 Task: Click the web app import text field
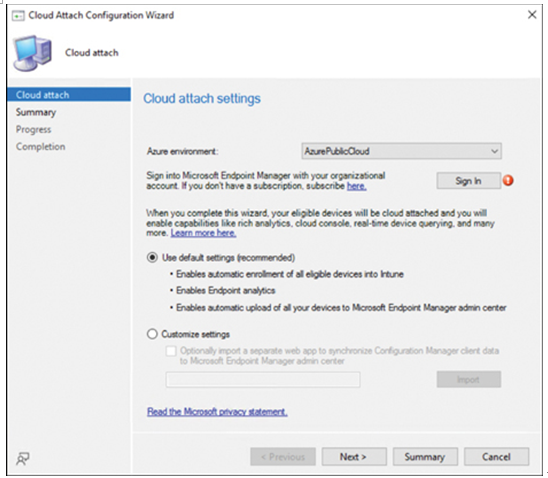pos(263,379)
